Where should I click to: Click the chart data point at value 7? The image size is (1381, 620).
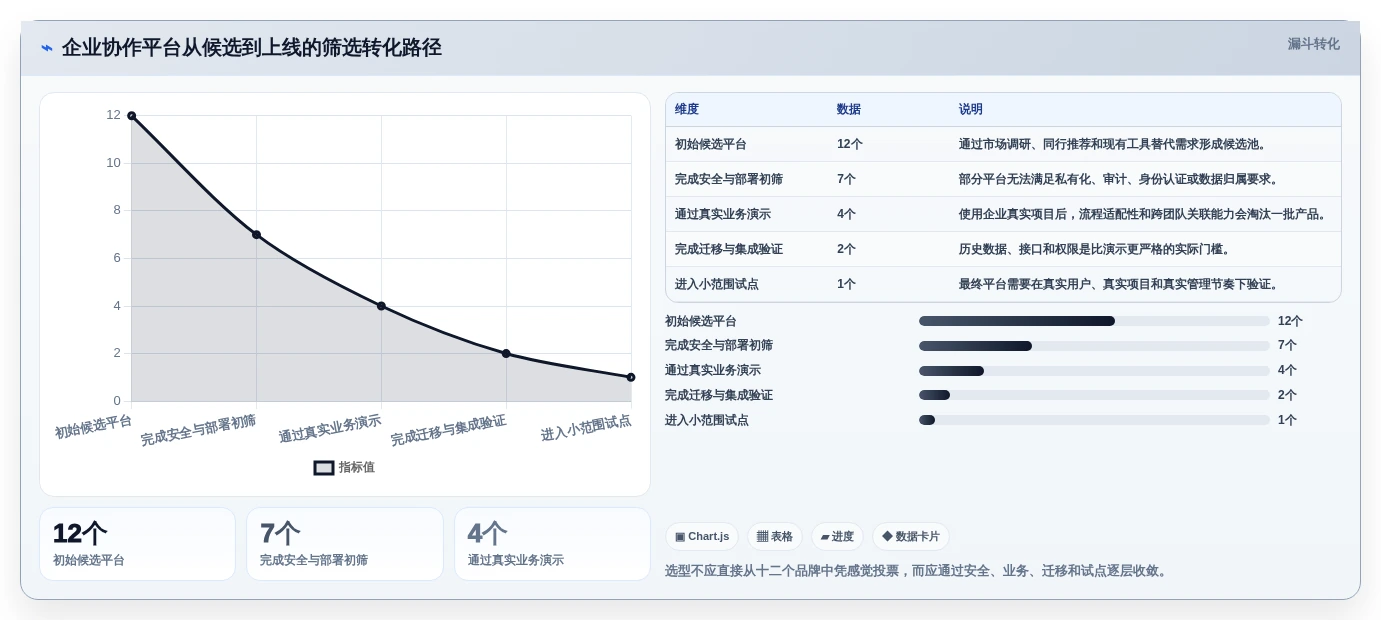pos(256,235)
